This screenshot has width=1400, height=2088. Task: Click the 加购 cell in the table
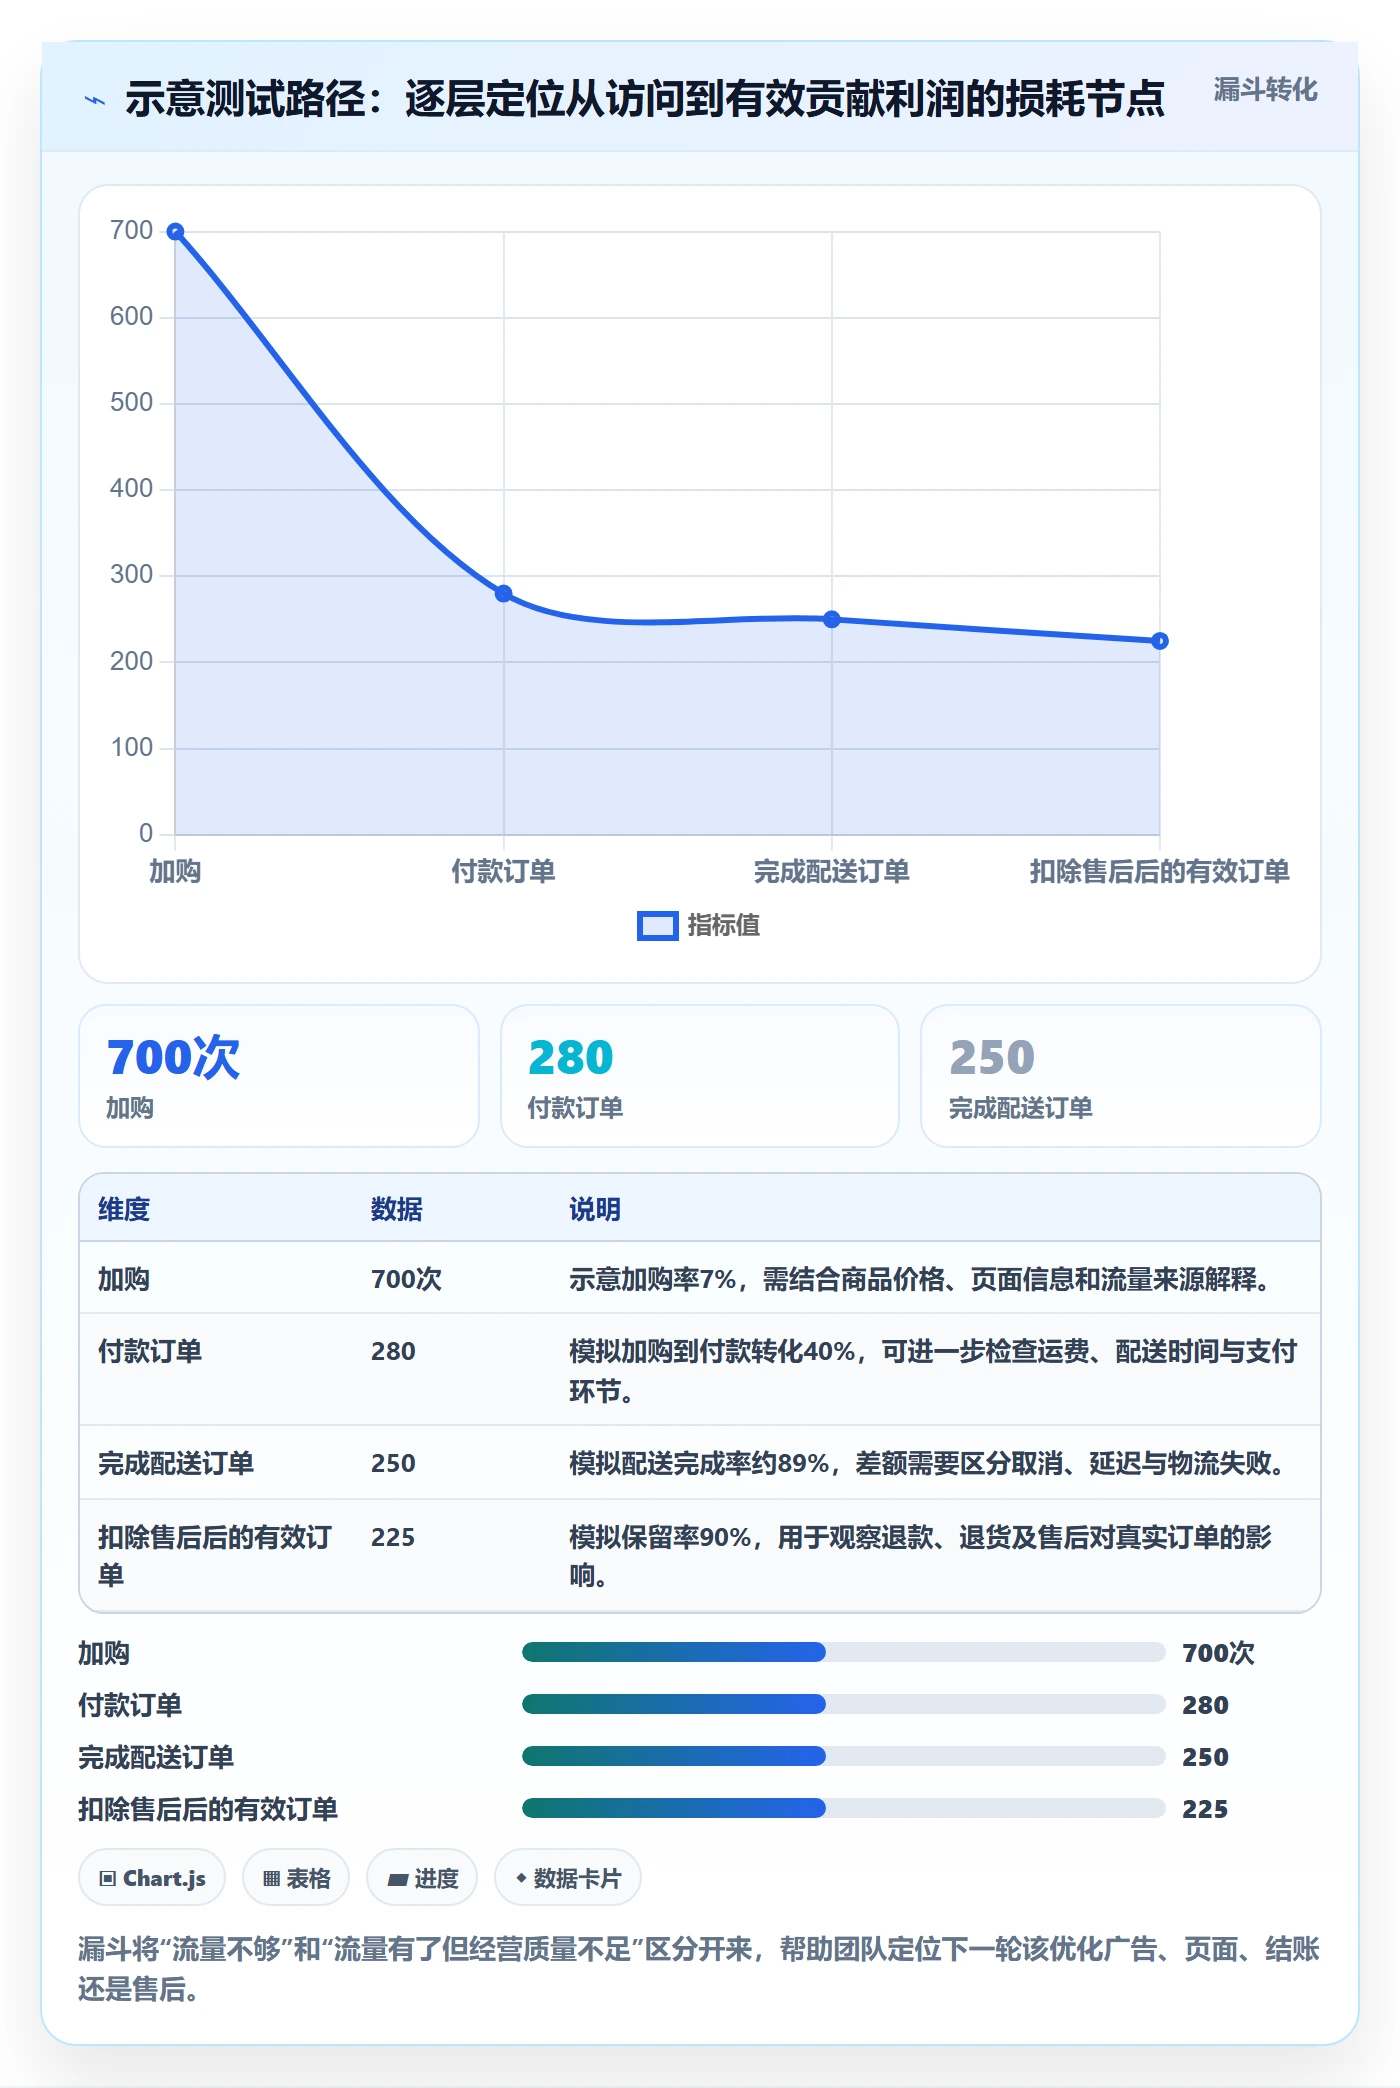pos(124,1279)
